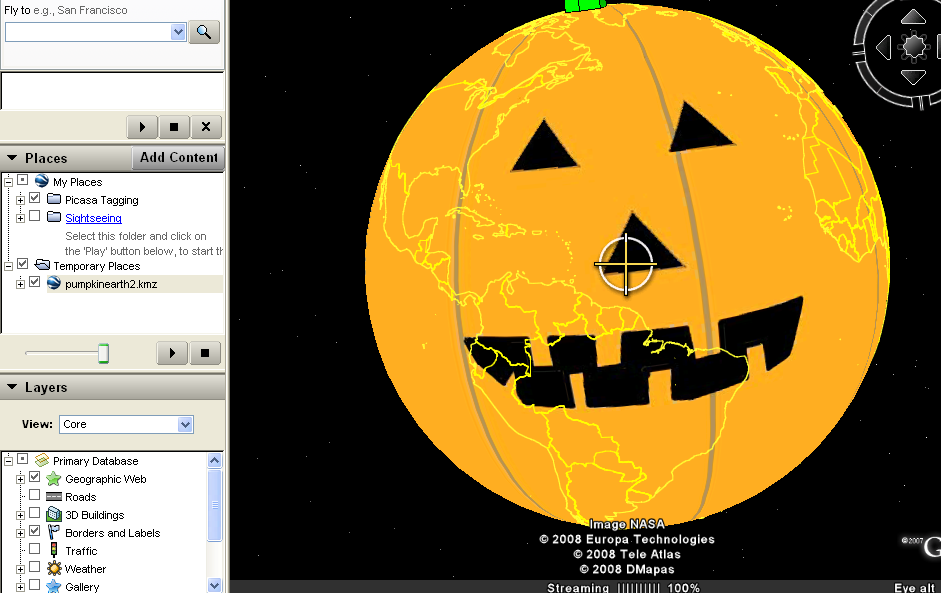Image resolution: width=941 pixels, height=593 pixels.
Task: Click the 3D Buildings icon
Action: point(54,514)
